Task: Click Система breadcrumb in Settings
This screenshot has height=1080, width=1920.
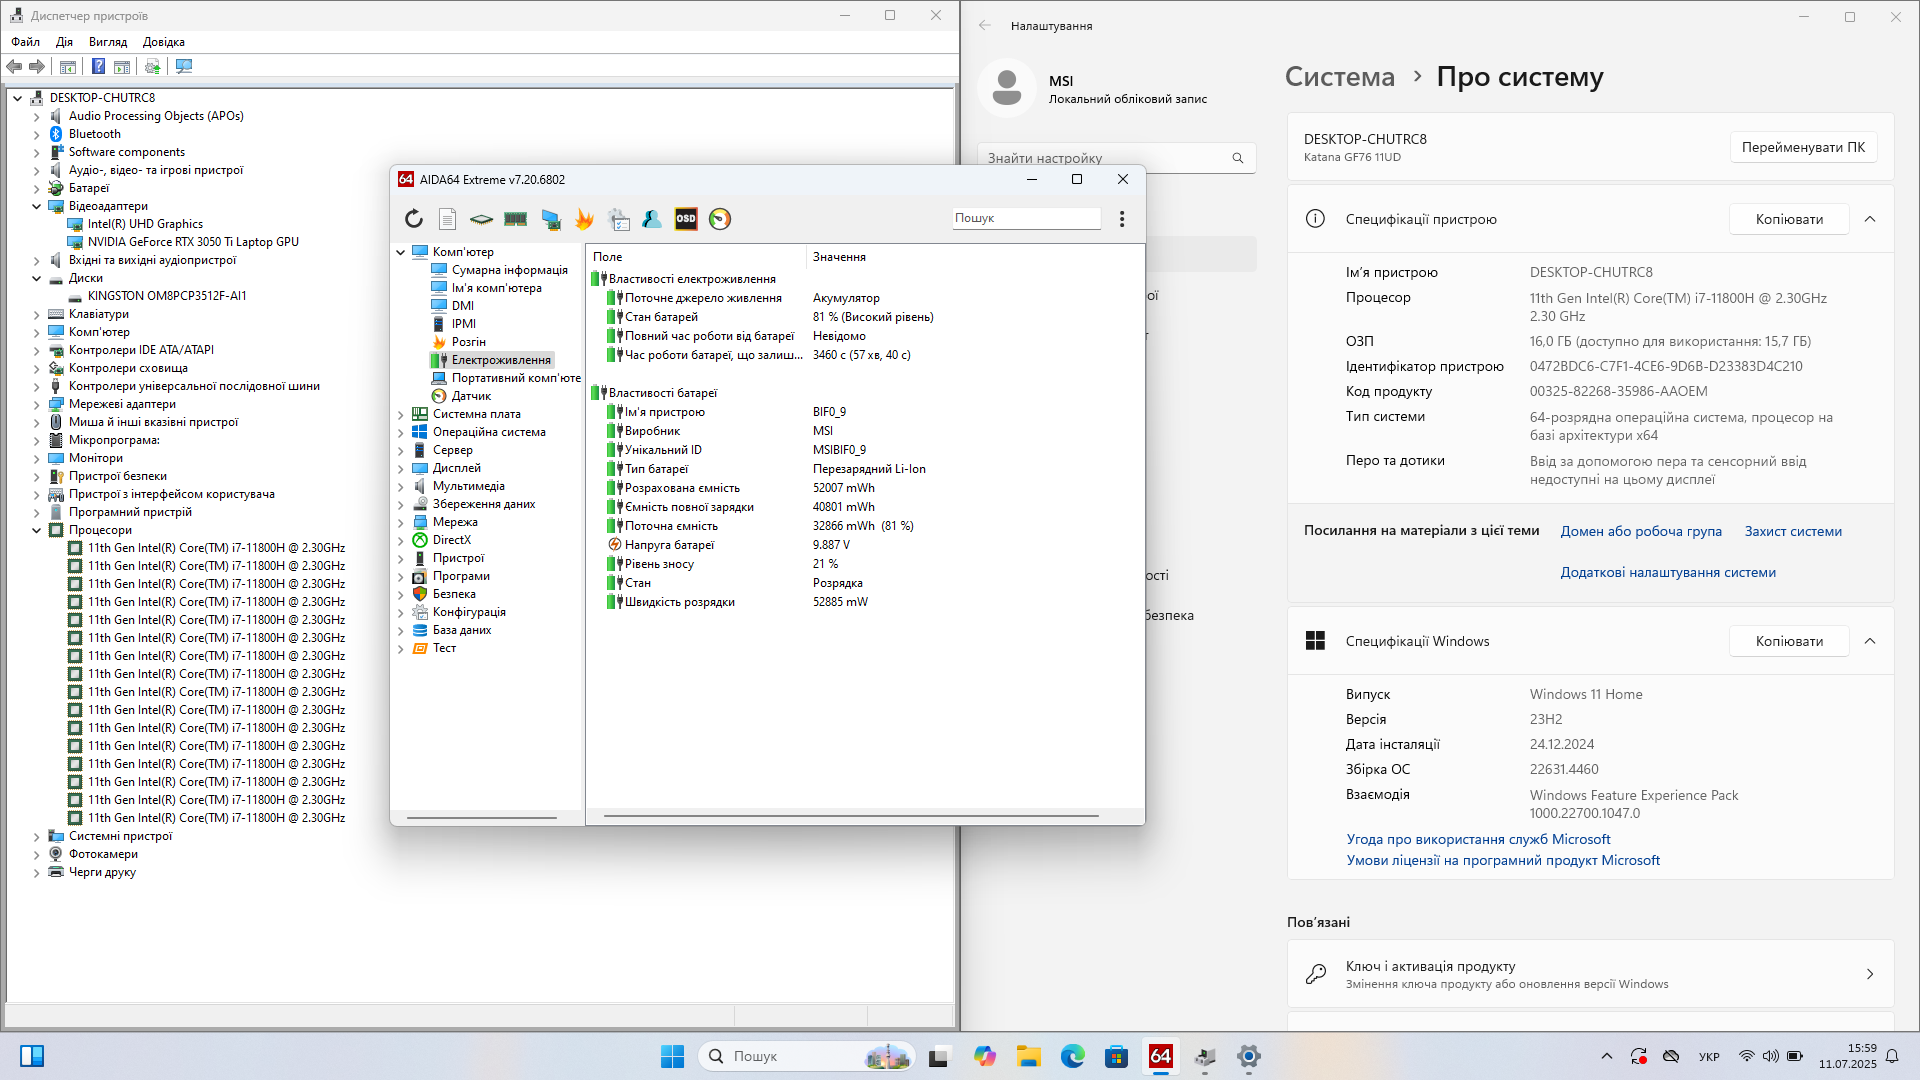Action: tap(1339, 77)
